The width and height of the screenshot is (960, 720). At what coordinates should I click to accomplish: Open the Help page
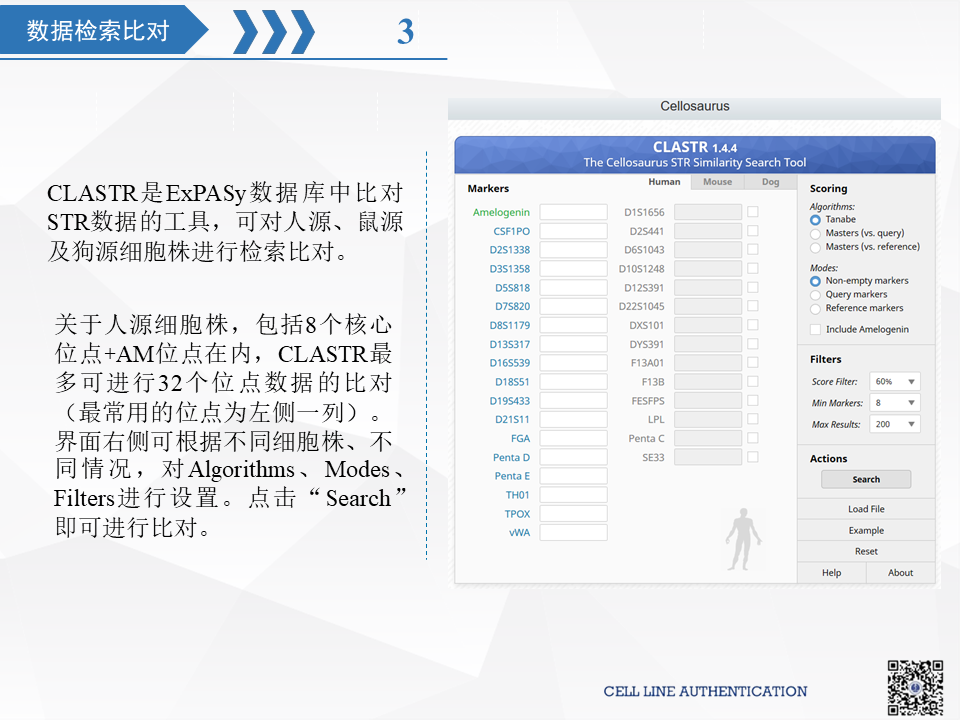831,572
